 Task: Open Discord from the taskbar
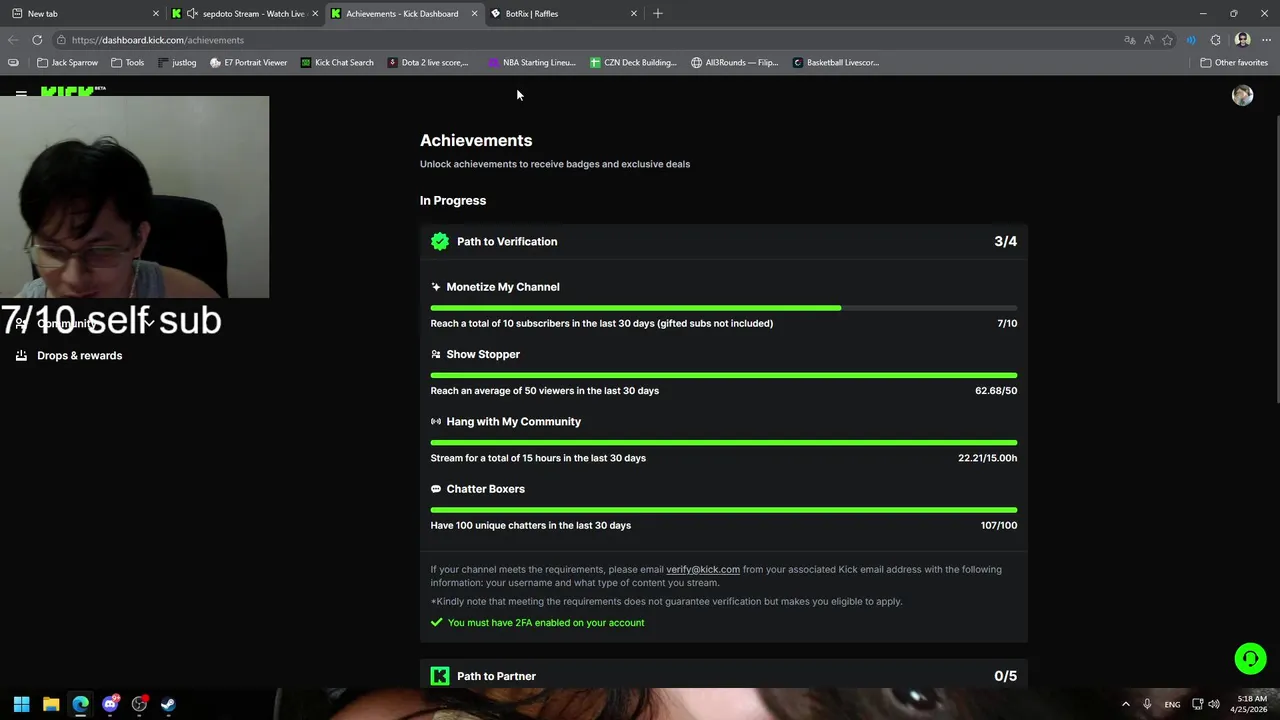(110, 704)
